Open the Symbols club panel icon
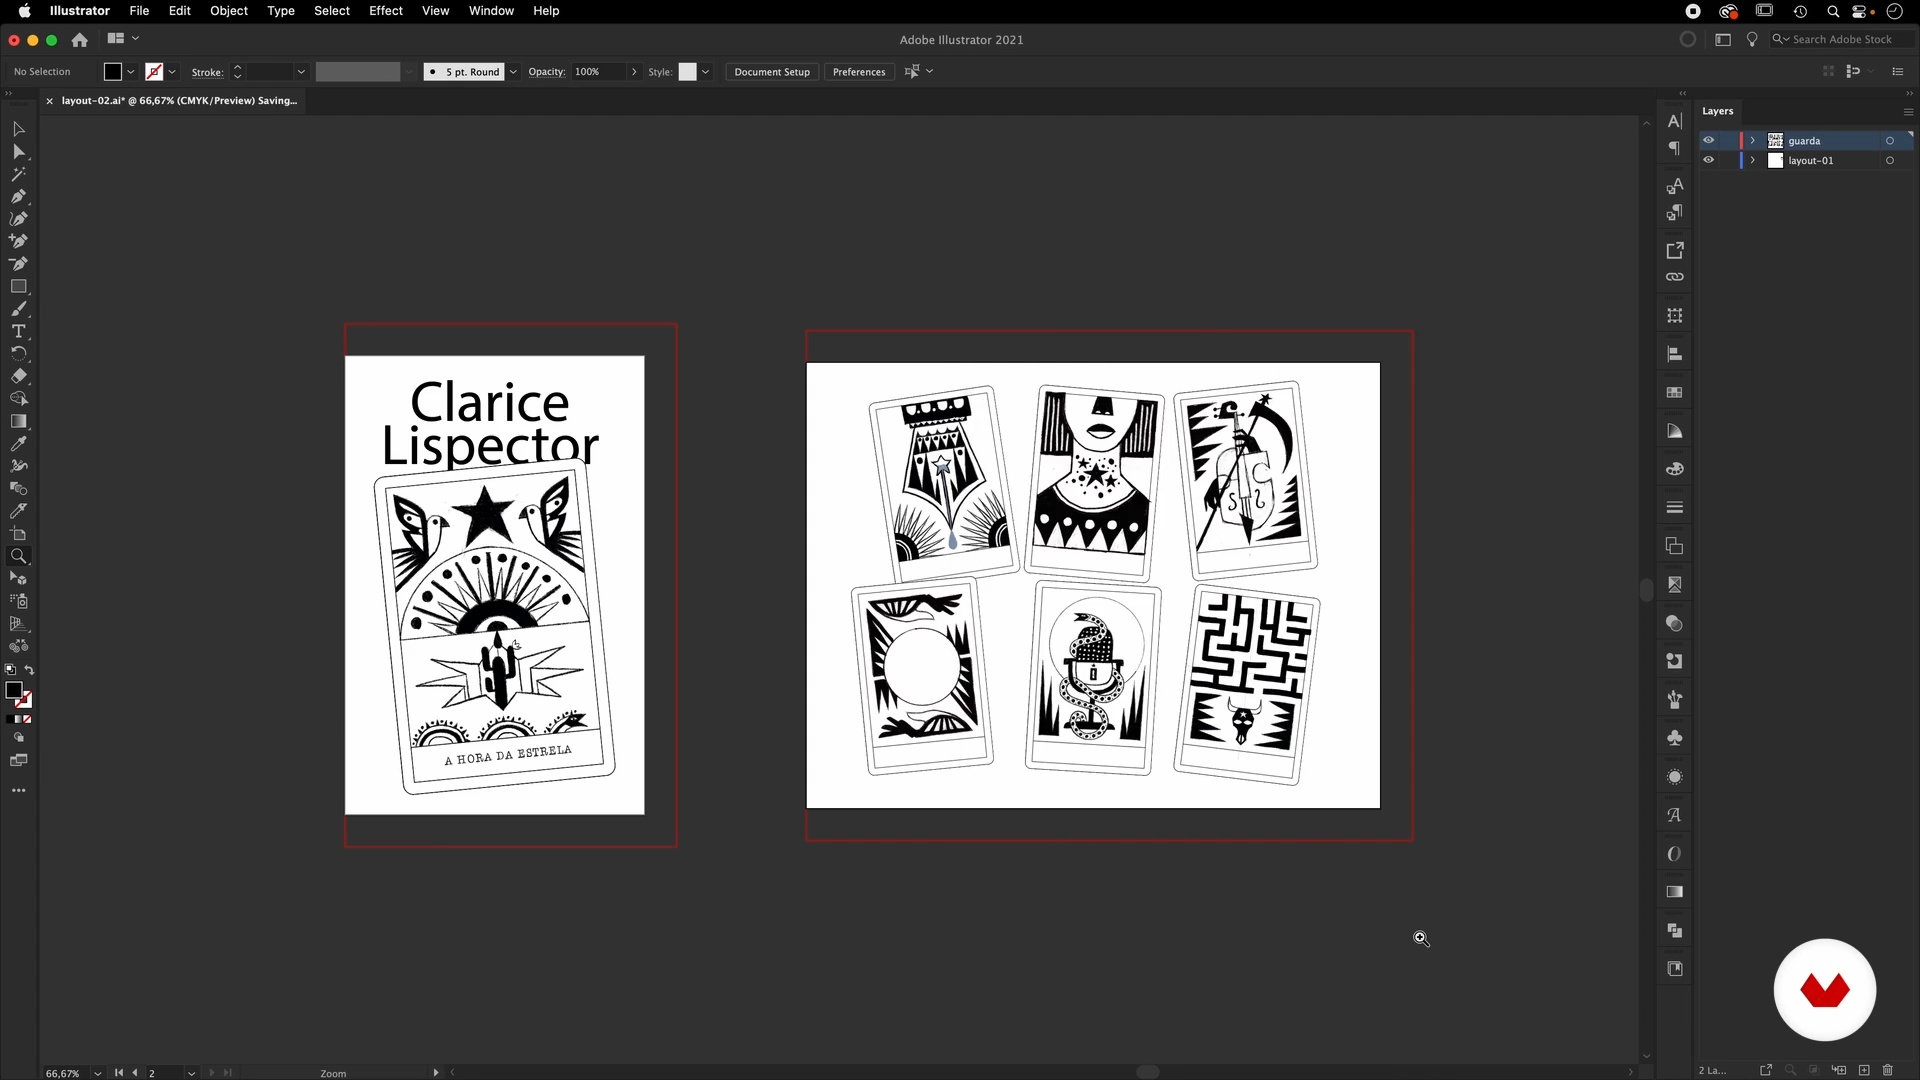Image resolution: width=1920 pixels, height=1080 pixels. coord(1675,738)
